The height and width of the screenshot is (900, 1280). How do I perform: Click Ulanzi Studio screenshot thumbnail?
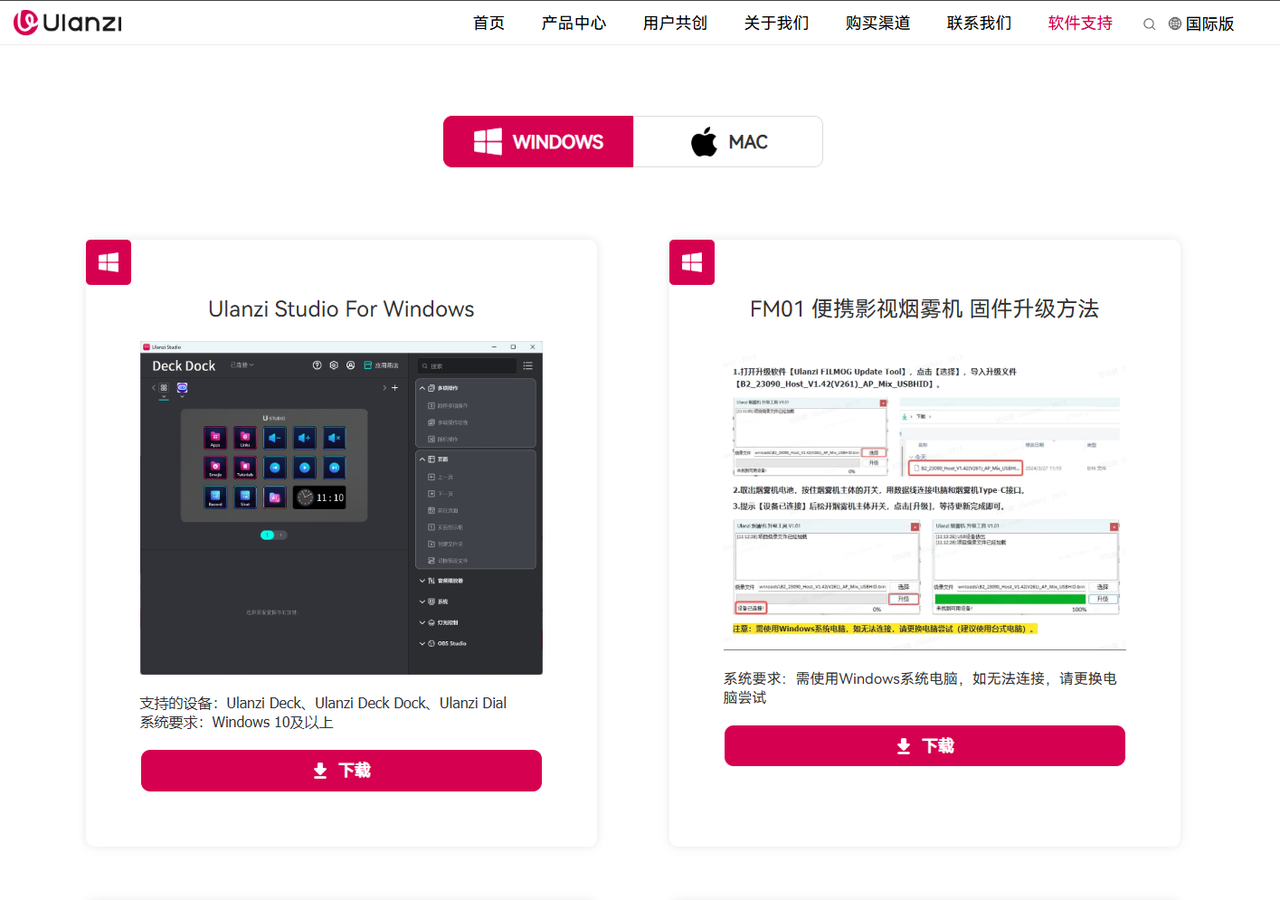[x=341, y=508]
